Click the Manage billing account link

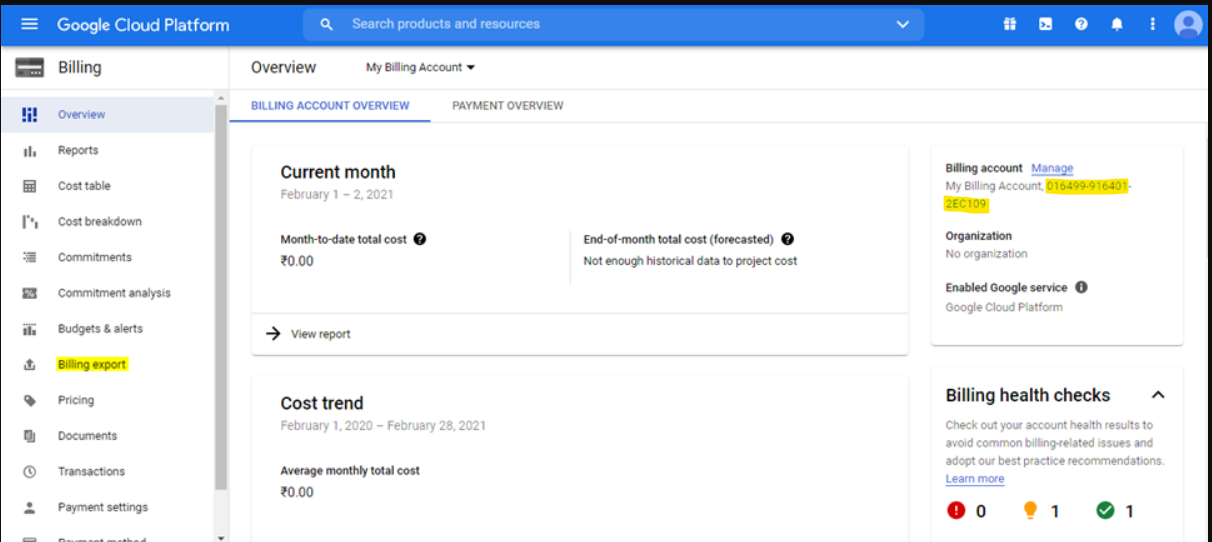(x=1052, y=168)
